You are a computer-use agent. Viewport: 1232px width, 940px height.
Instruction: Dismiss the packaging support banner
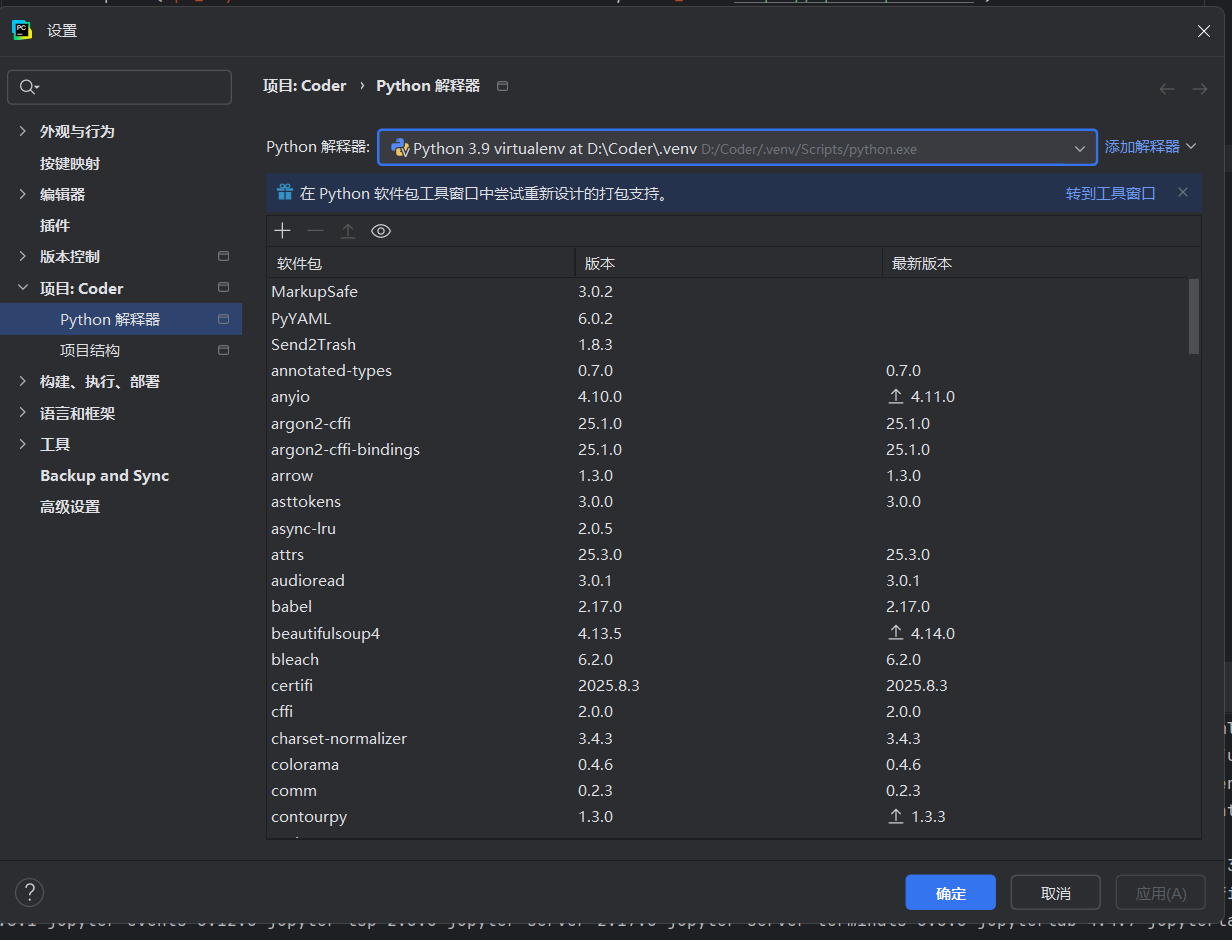[x=1183, y=192]
